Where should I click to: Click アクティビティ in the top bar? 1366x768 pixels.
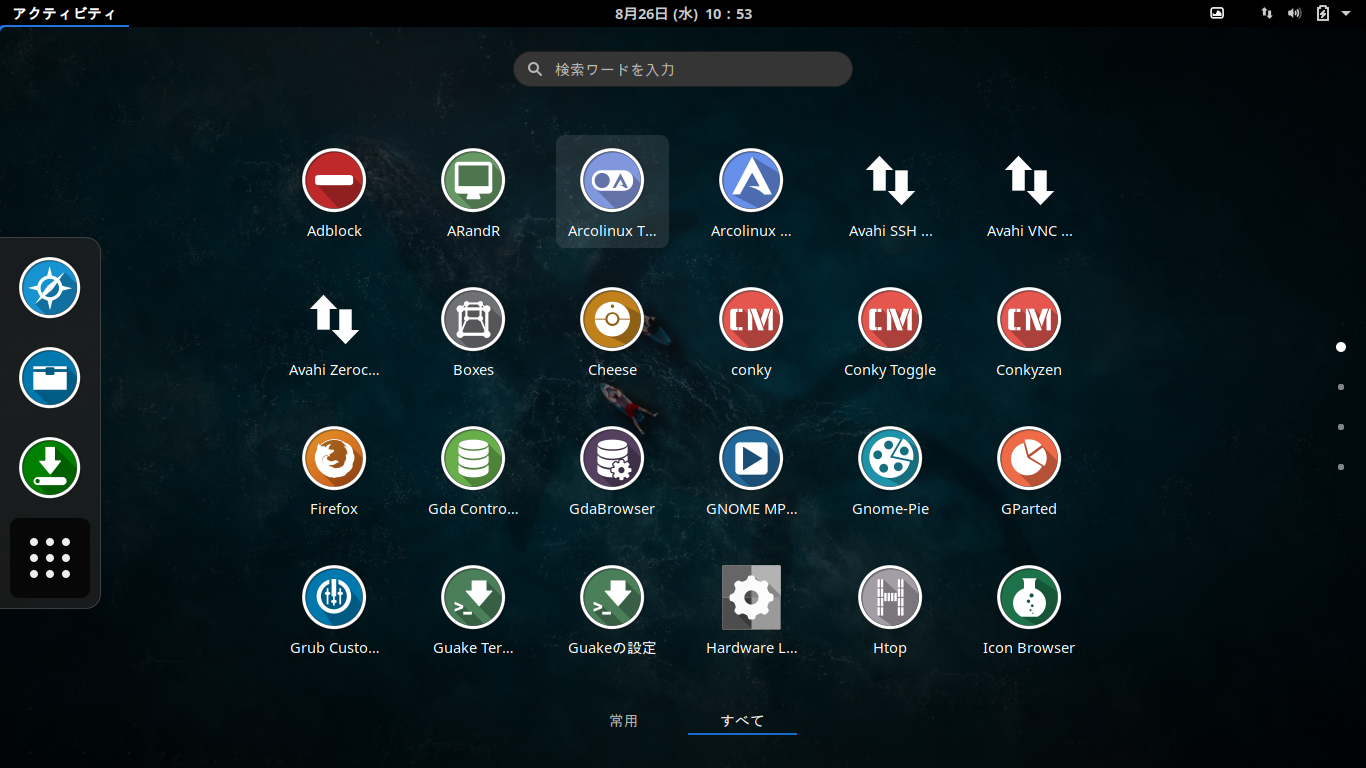click(x=64, y=13)
